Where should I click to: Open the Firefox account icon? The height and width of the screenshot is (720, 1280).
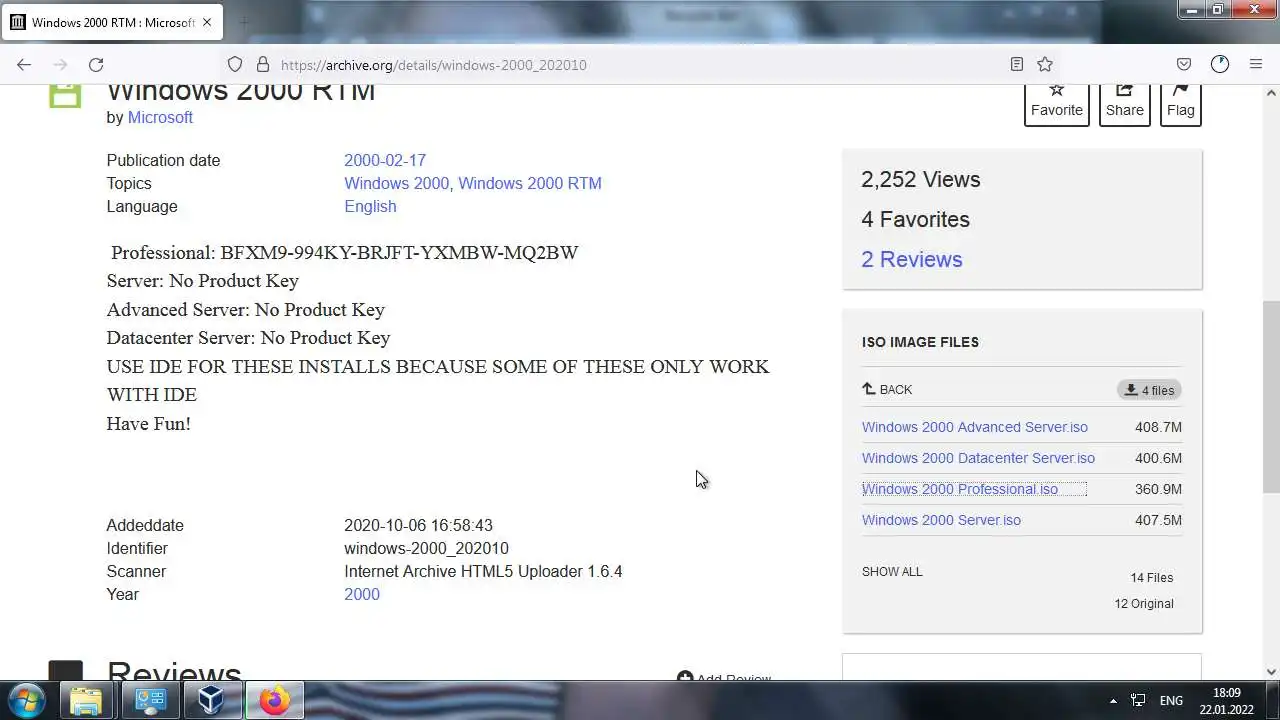1220,64
